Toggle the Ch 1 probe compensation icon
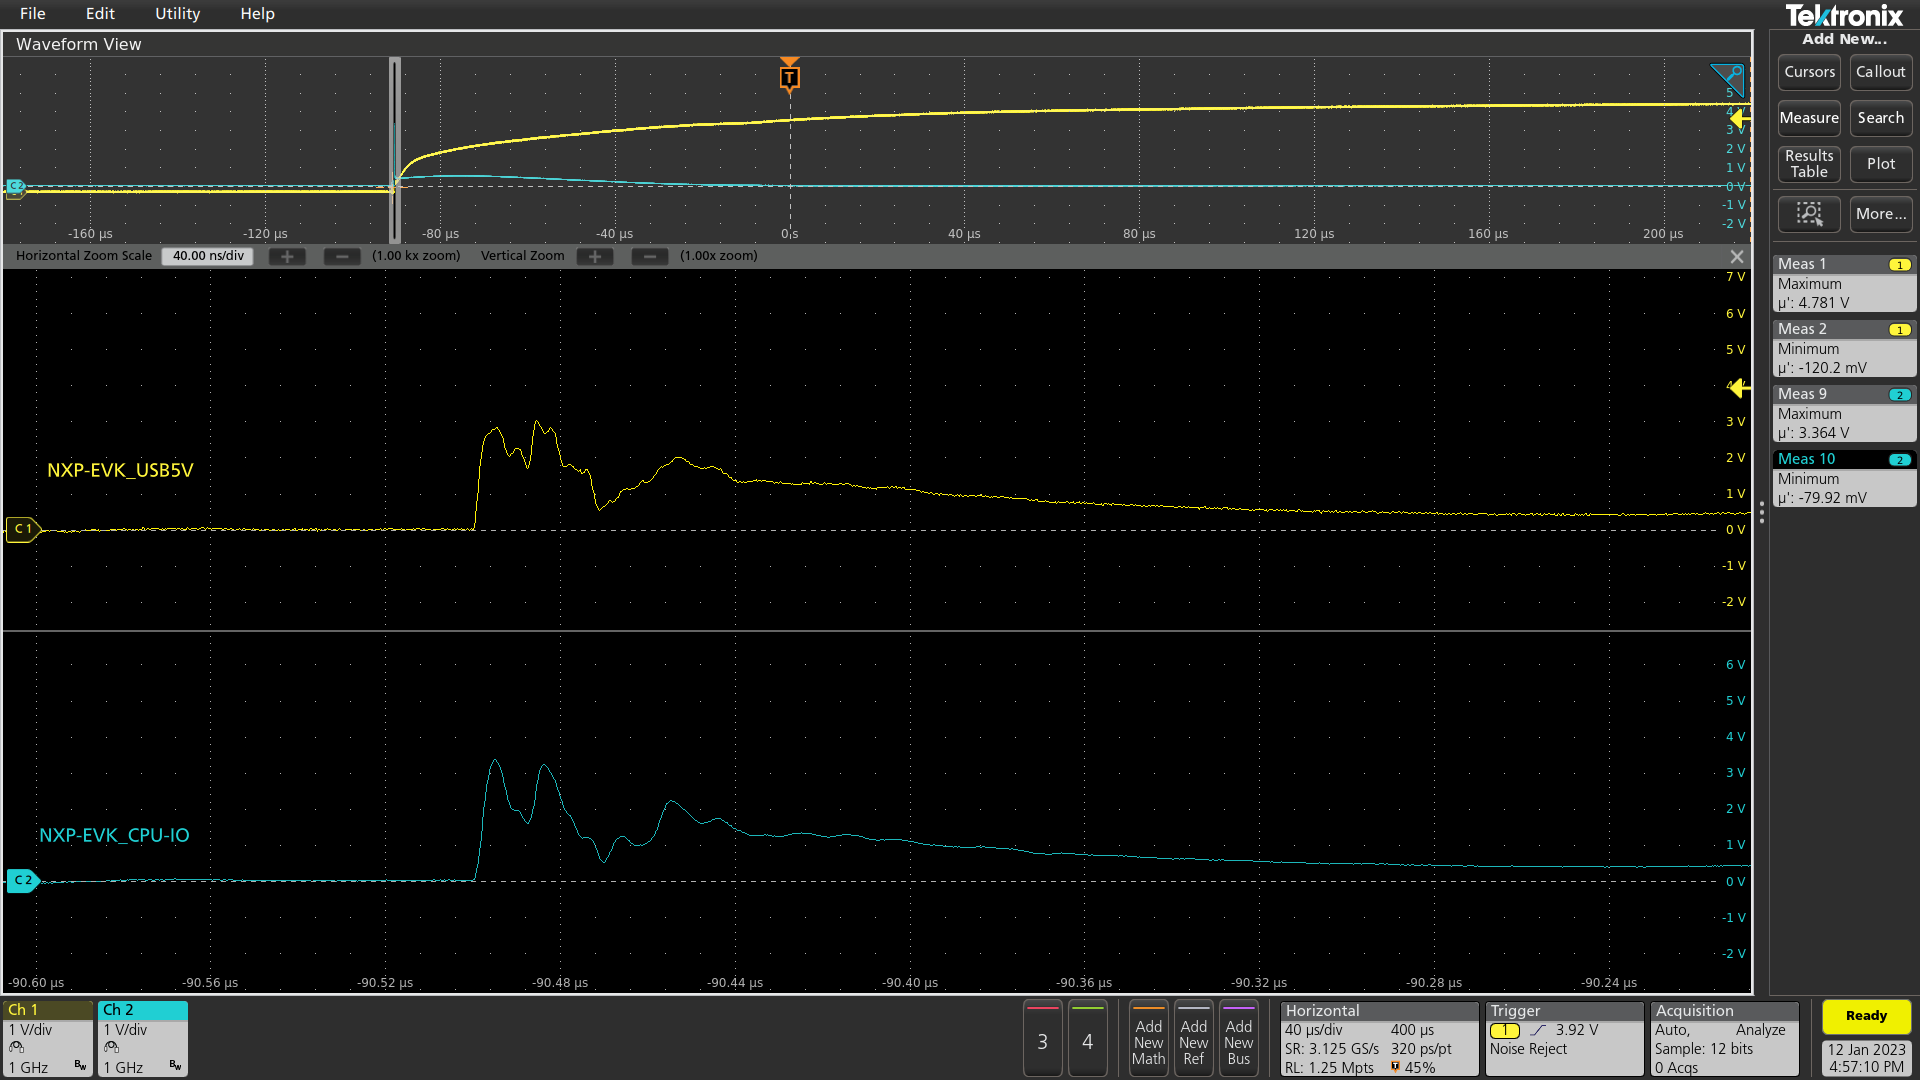Image resolution: width=1920 pixels, height=1080 pixels. [x=15, y=1046]
